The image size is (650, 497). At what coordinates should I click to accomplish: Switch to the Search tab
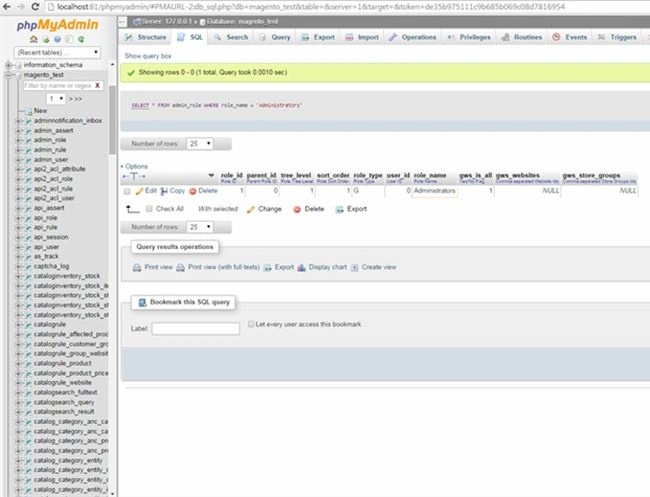(231, 37)
